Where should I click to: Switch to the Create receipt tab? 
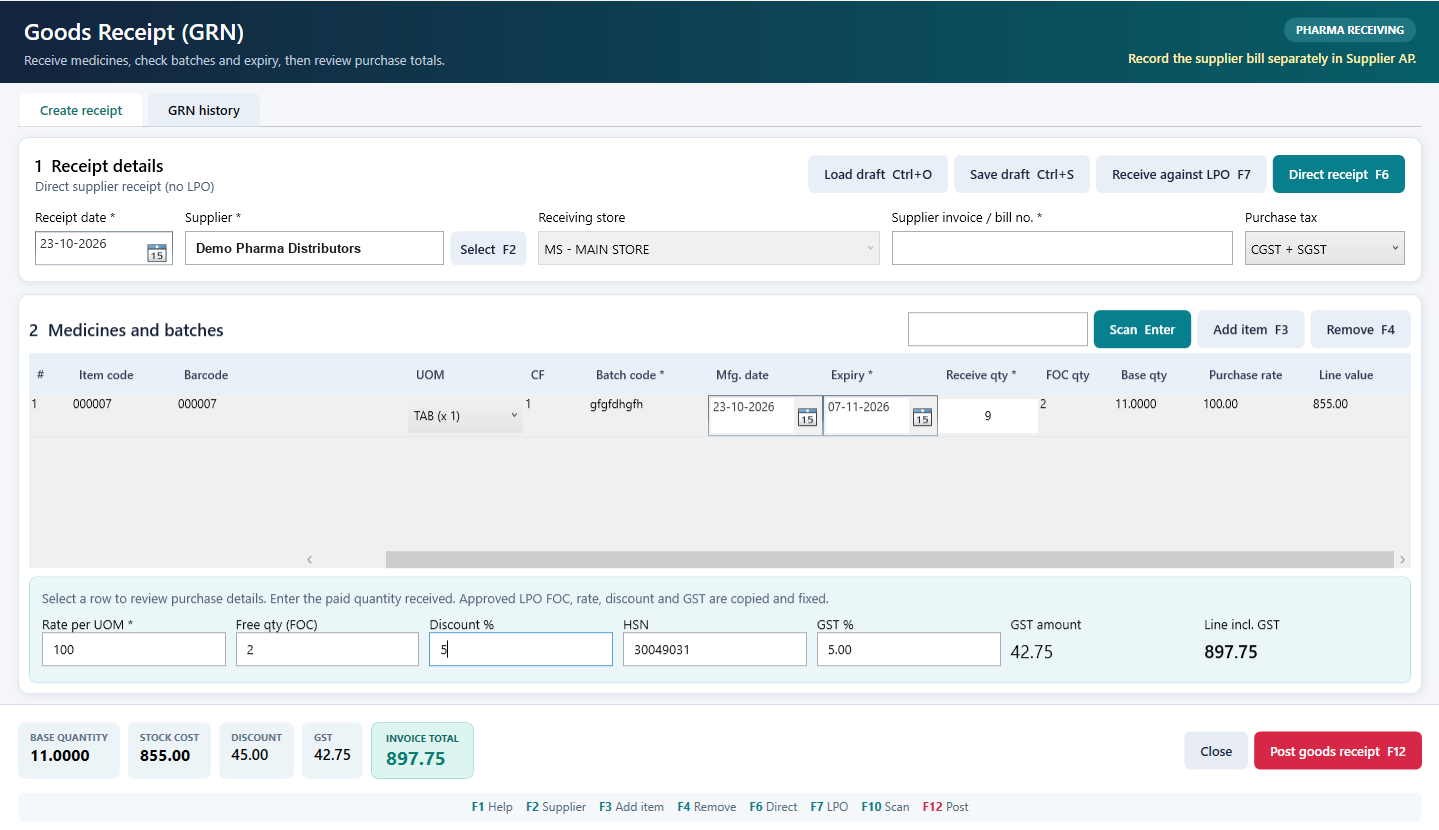(81, 110)
